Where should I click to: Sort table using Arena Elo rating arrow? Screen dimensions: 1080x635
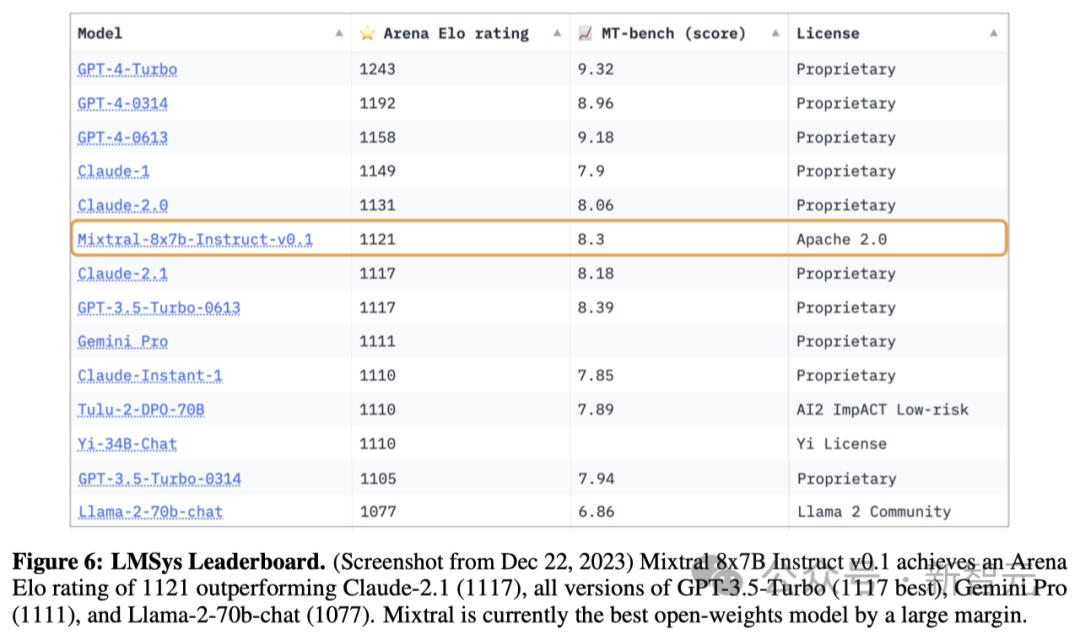557,33
